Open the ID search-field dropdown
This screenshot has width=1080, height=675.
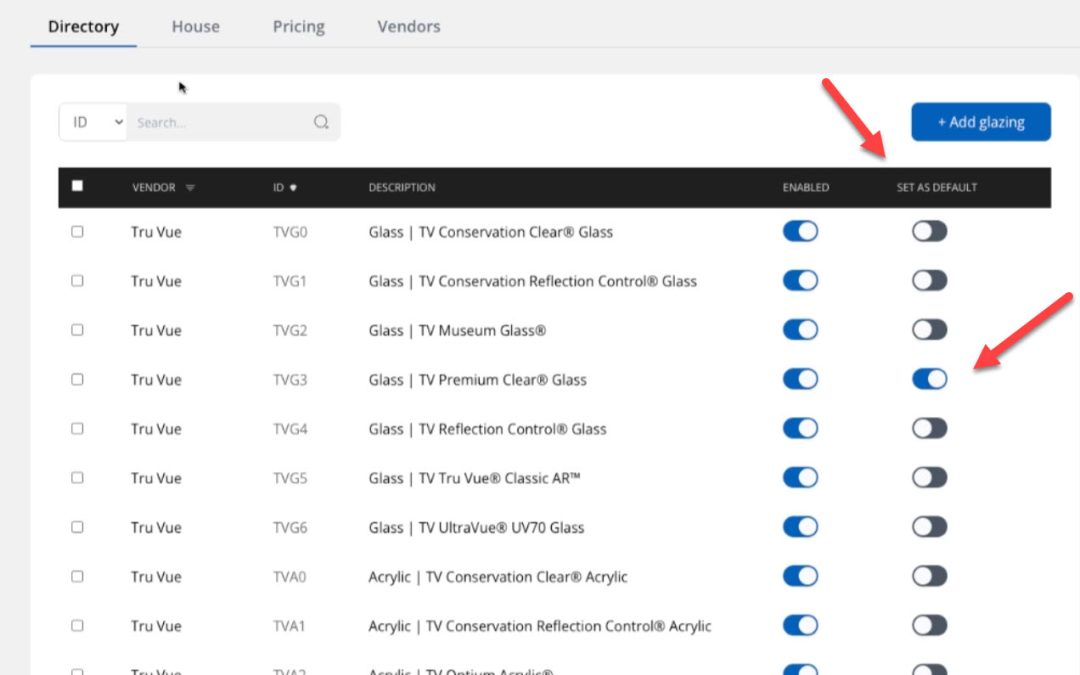(93, 122)
